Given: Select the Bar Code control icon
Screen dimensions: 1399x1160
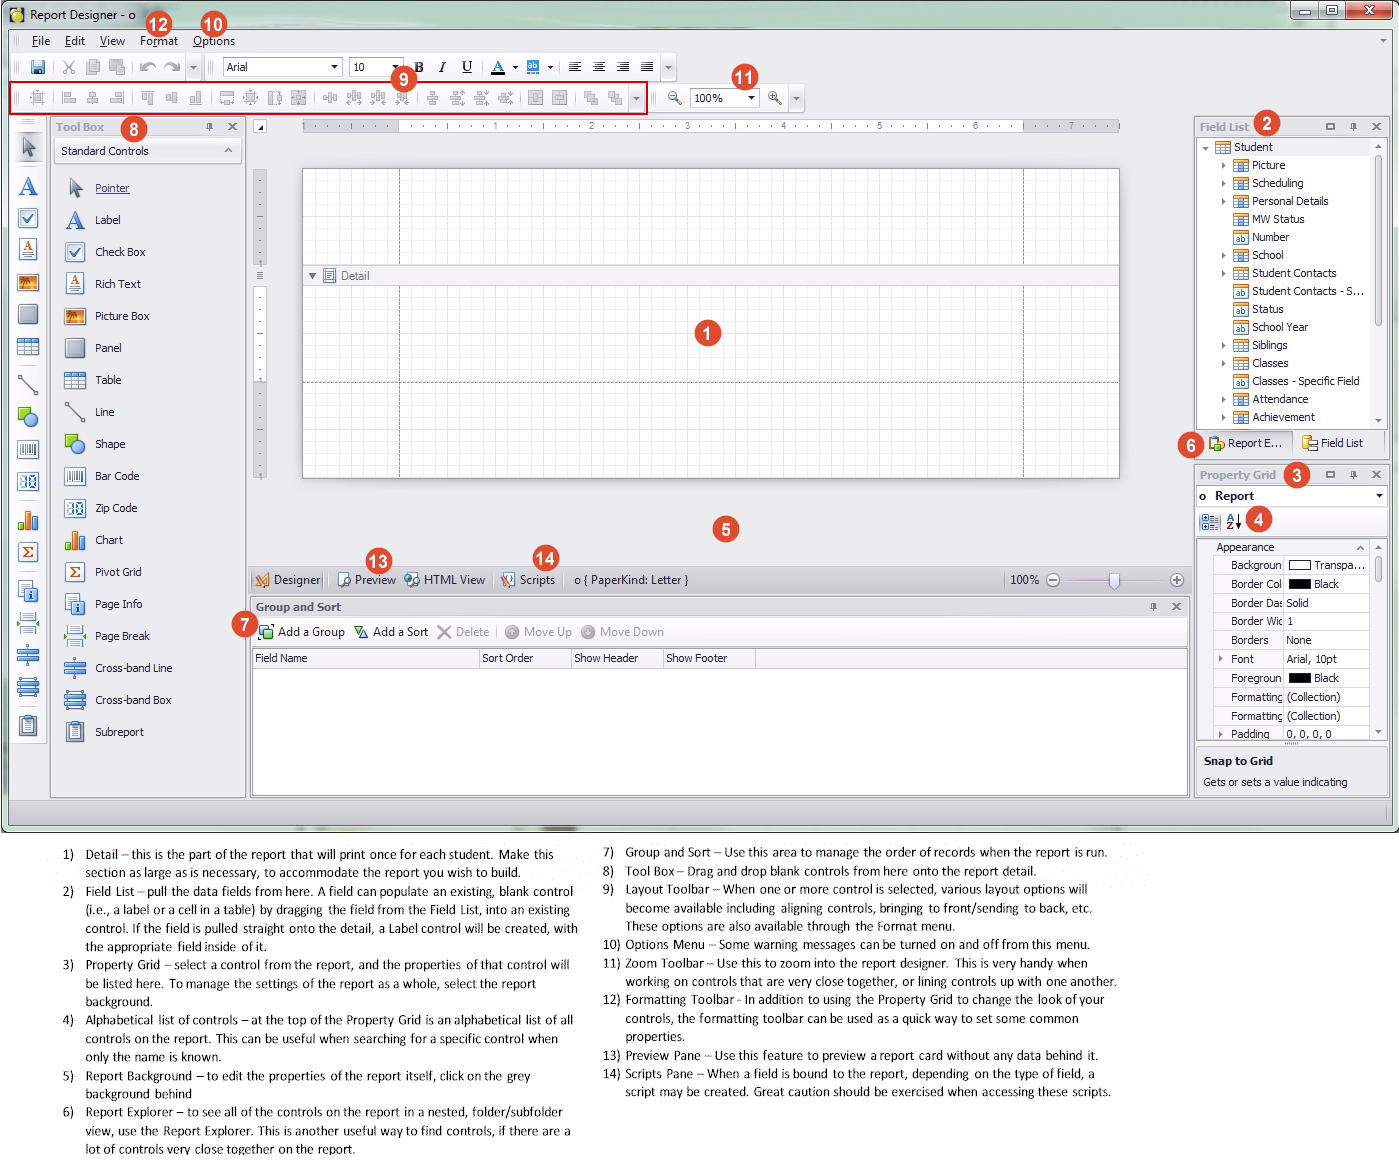Looking at the screenshot, I should [75, 476].
